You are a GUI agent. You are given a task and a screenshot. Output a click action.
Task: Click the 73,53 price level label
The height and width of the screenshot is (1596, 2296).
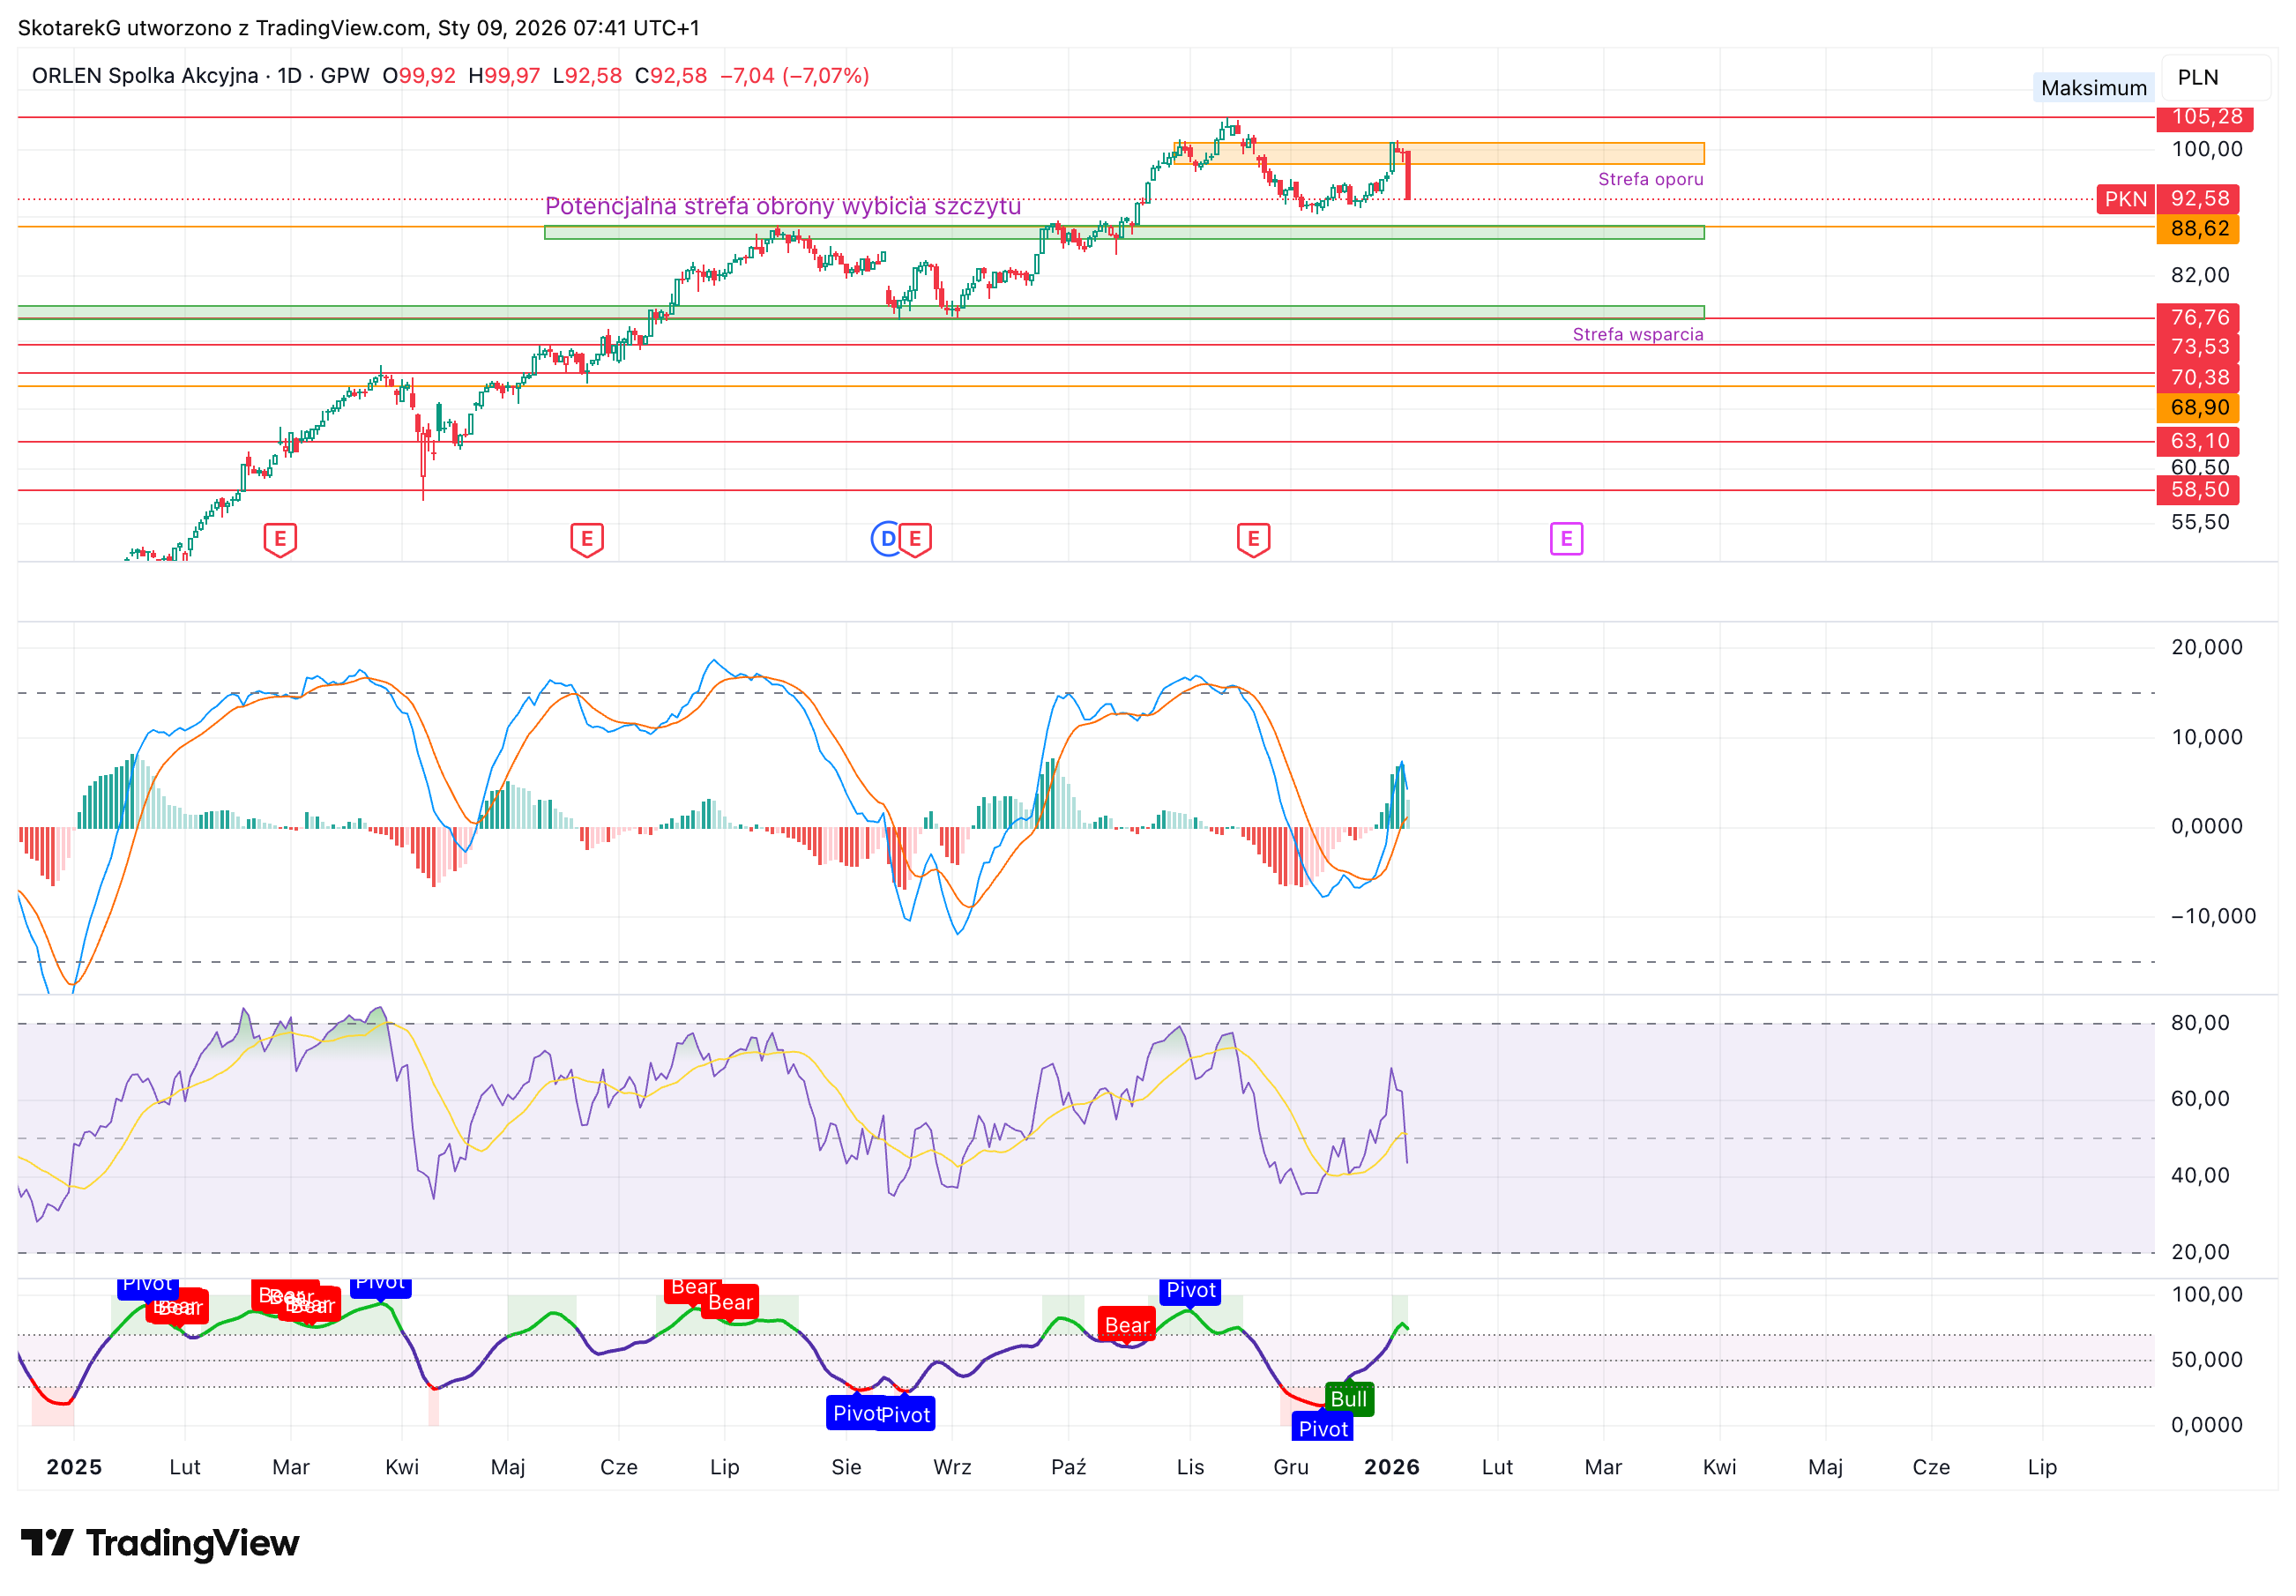(x=2198, y=347)
